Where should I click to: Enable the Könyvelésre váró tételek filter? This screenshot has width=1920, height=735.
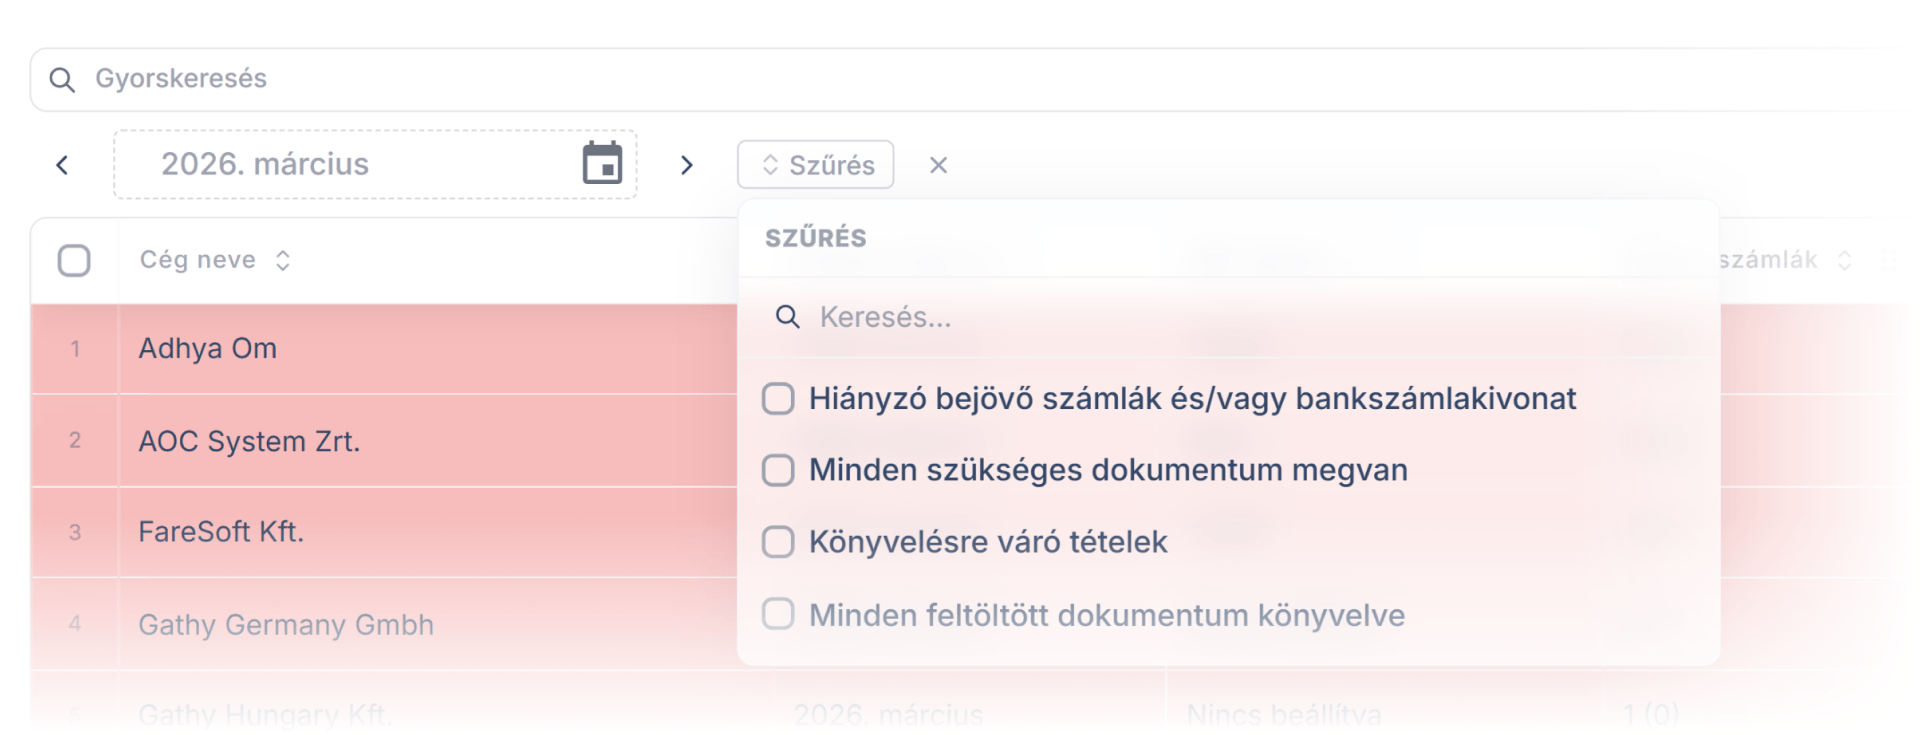click(x=777, y=541)
